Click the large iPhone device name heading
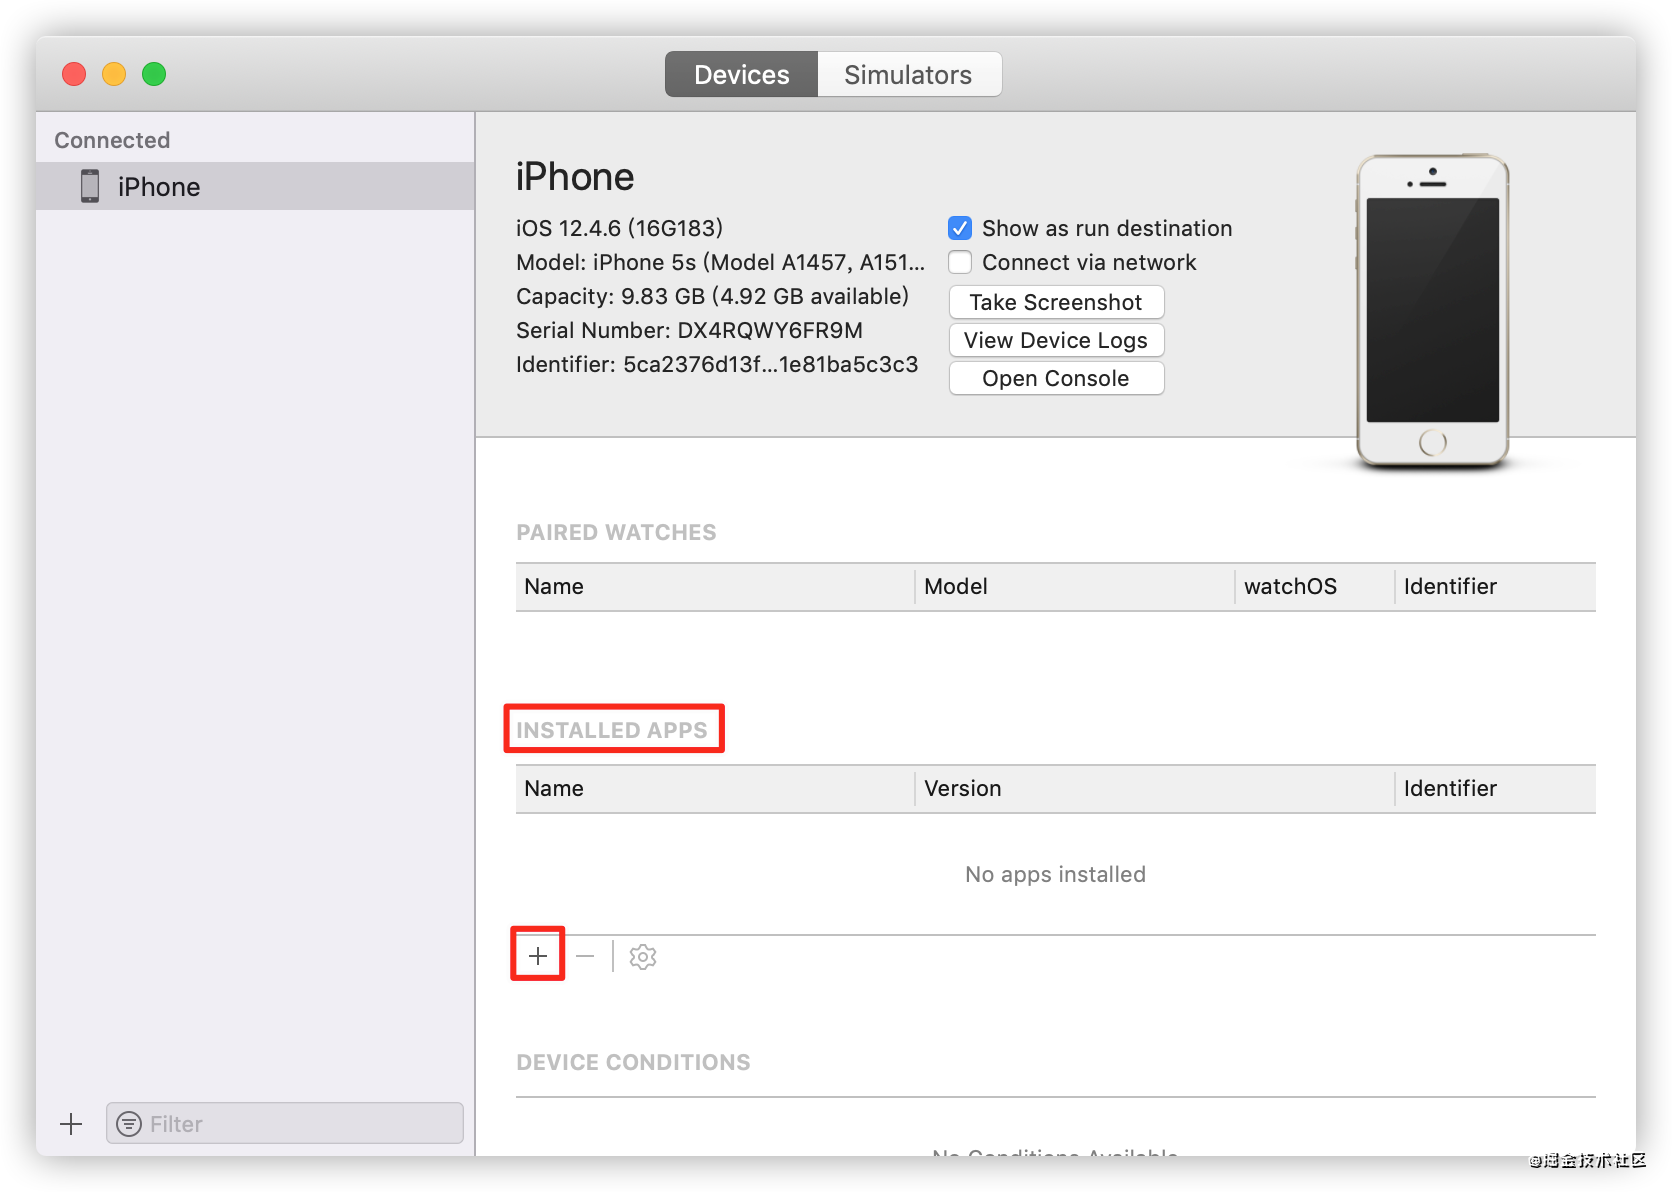Viewport: 1672px width, 1192px height. (x=575, y=177)
